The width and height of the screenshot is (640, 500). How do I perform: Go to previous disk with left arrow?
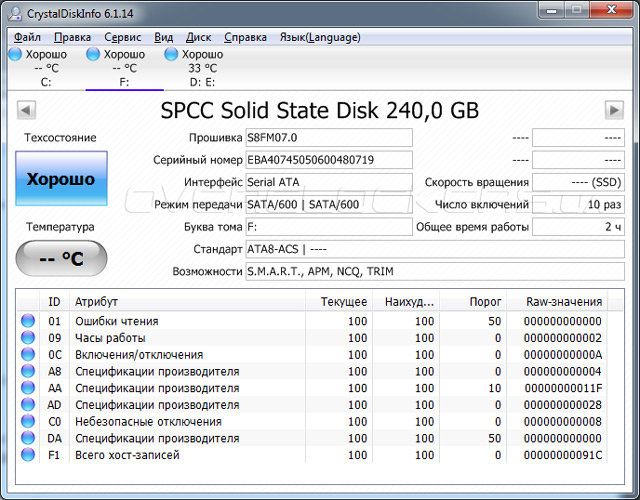[25, 109]
